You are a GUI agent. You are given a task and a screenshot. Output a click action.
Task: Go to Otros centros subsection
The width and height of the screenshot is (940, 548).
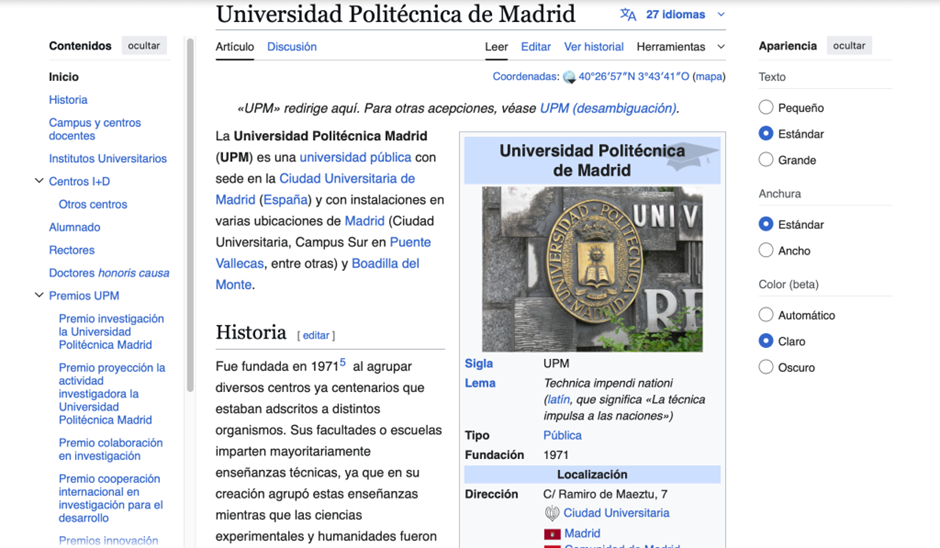point(93,204)
